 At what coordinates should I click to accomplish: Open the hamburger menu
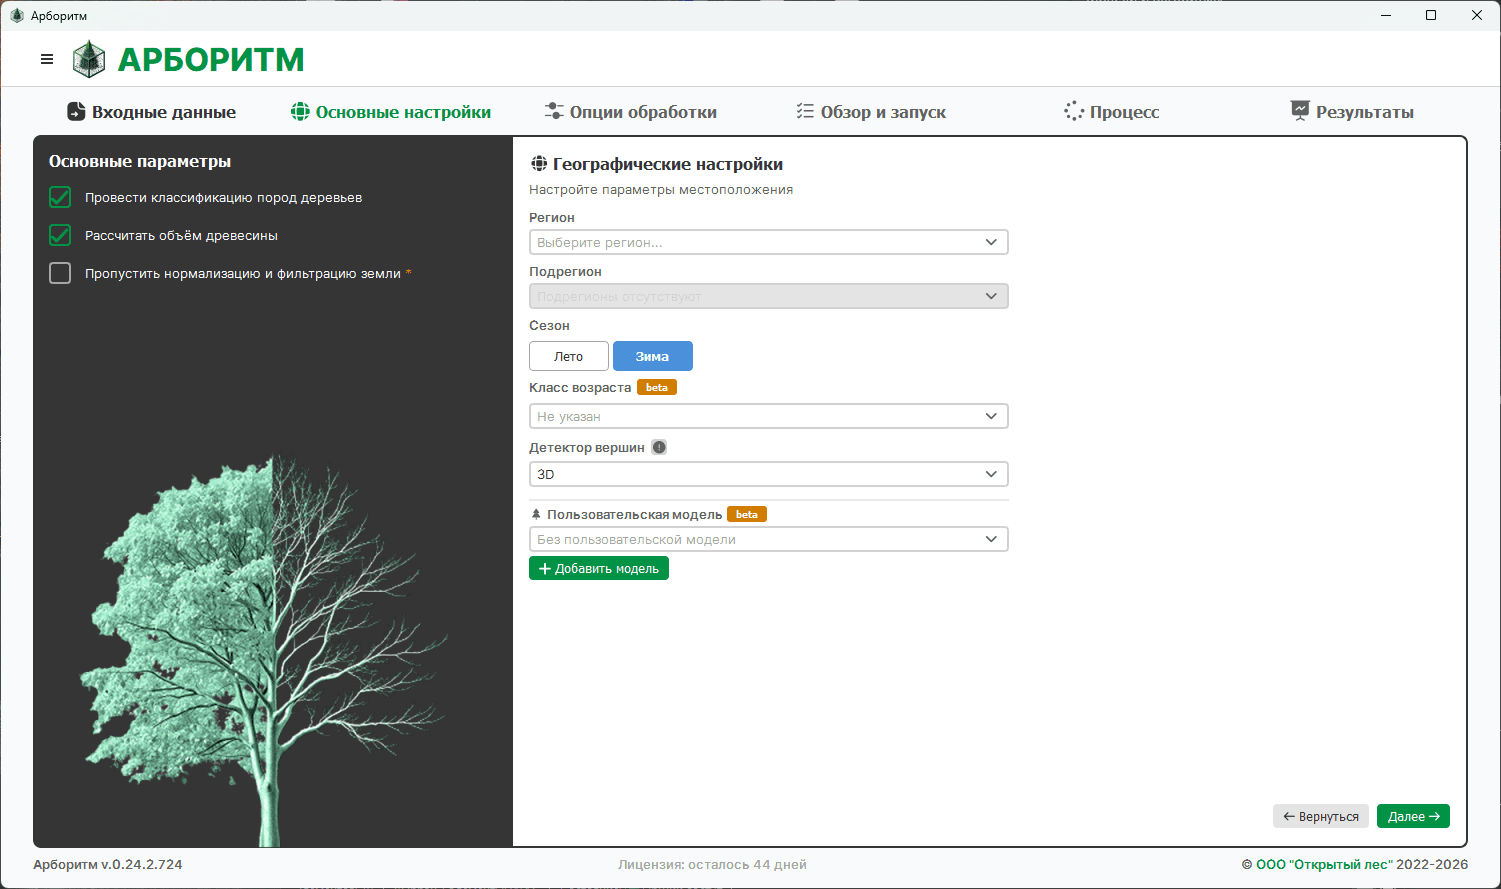tap(47, 59)
